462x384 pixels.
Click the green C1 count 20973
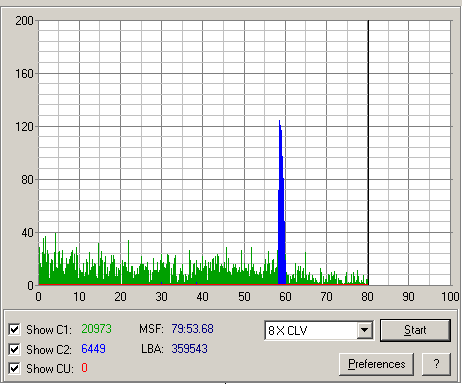(96, 329)
